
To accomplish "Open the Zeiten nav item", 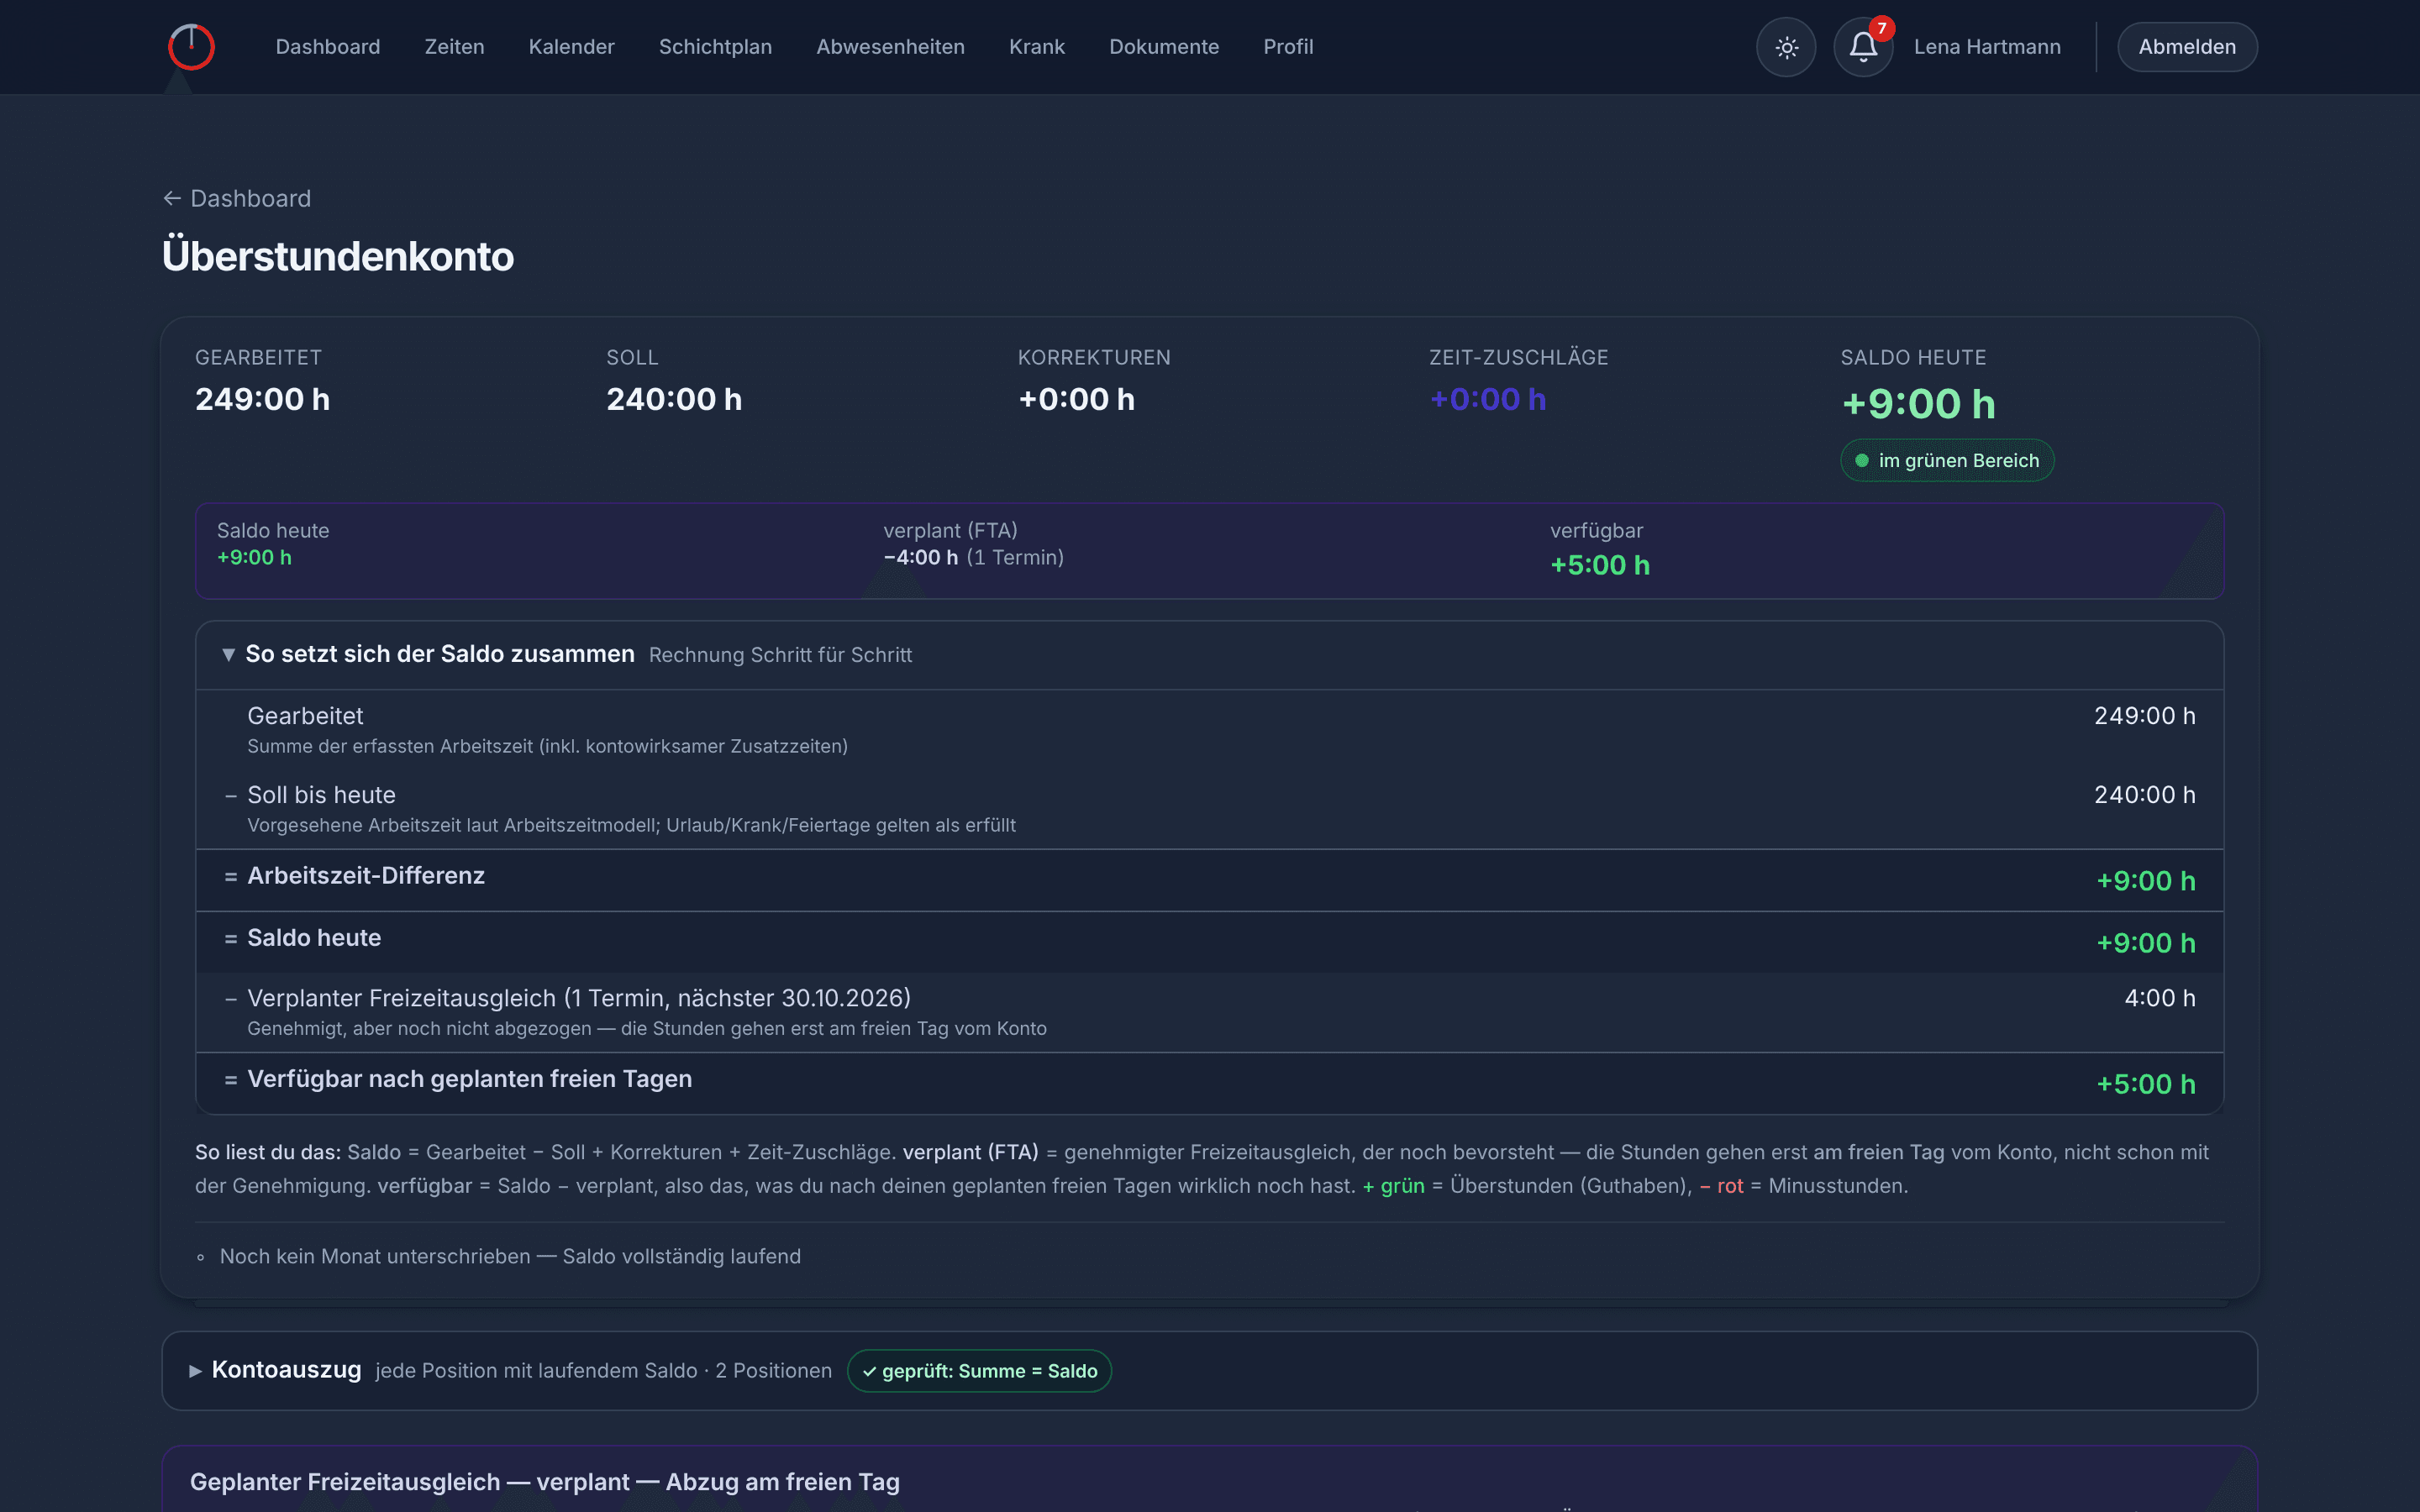I will pos(454,47).
